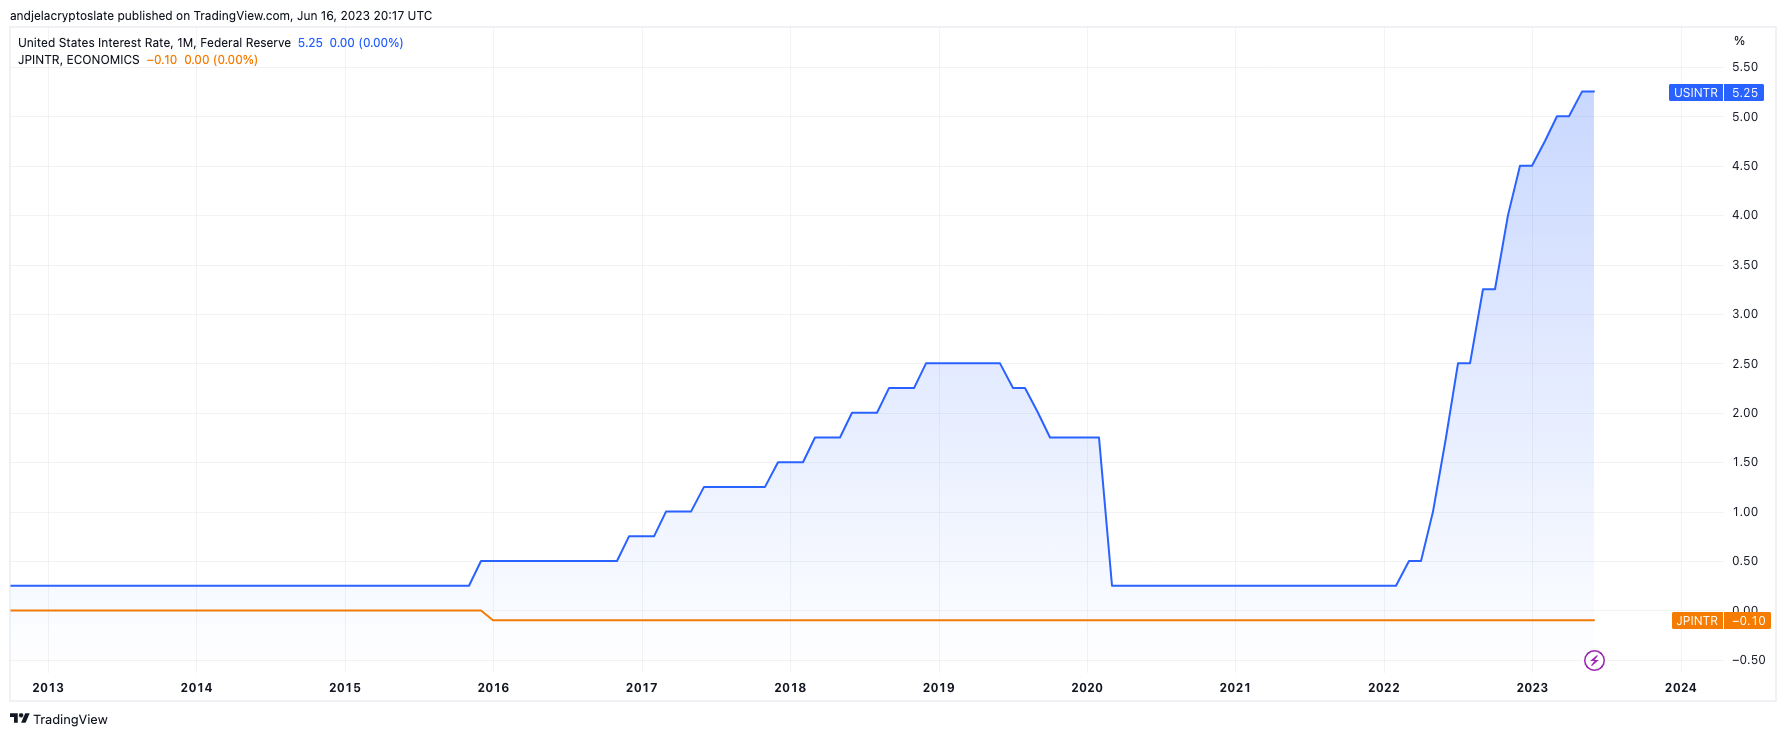Click the blue 5.25 value in legend
Image resolution: width=1786 pixels, height=736 pixels.
click(x=310, y=43)
